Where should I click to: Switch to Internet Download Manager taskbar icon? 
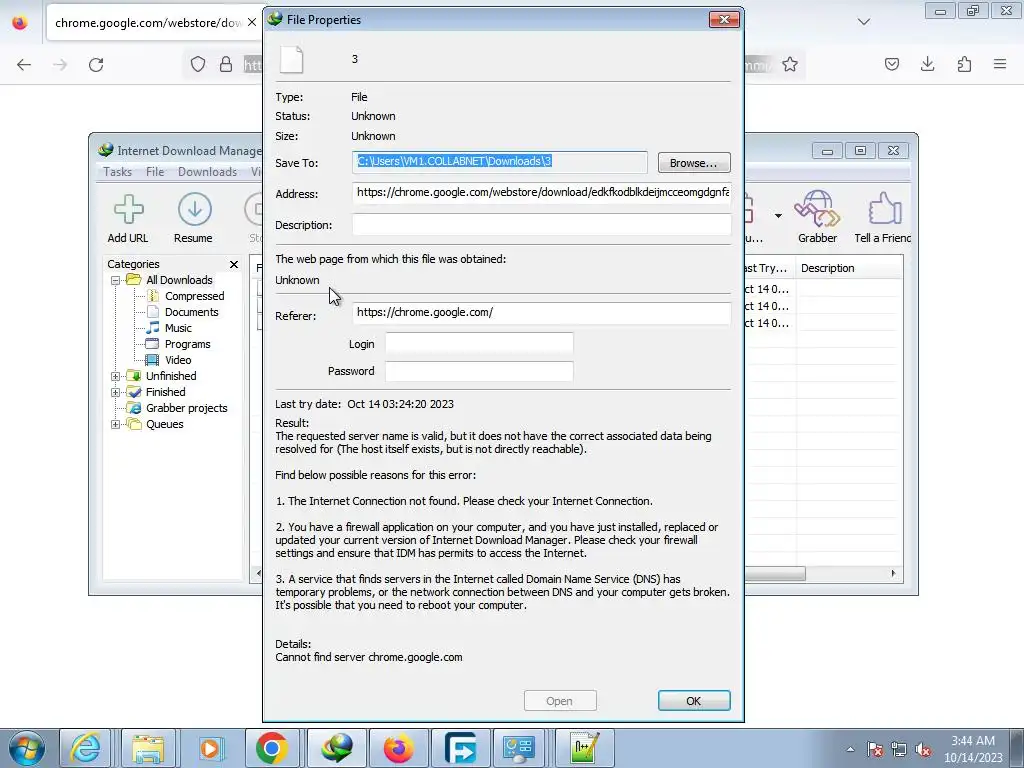point(337,748)
